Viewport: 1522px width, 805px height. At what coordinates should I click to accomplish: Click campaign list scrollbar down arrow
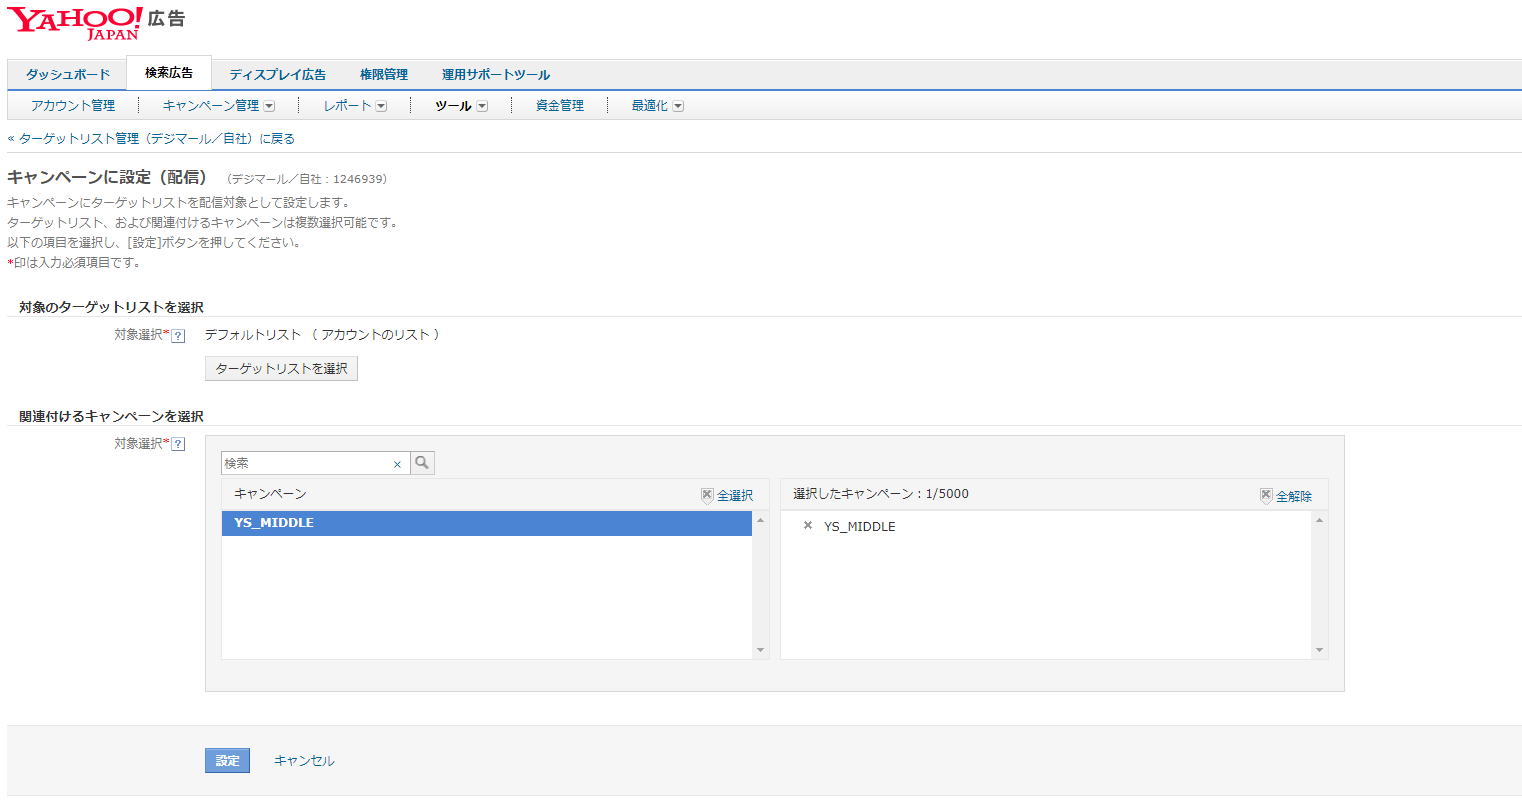[x=760, y=650]
